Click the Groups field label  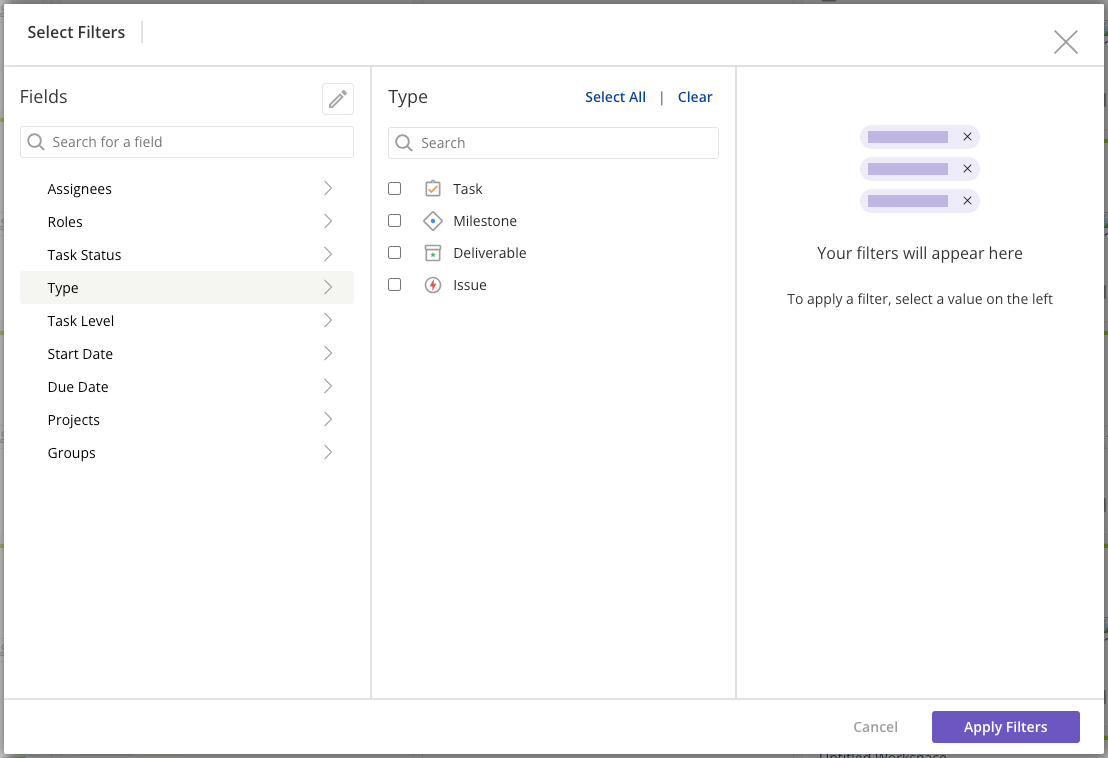pos(71,453)
